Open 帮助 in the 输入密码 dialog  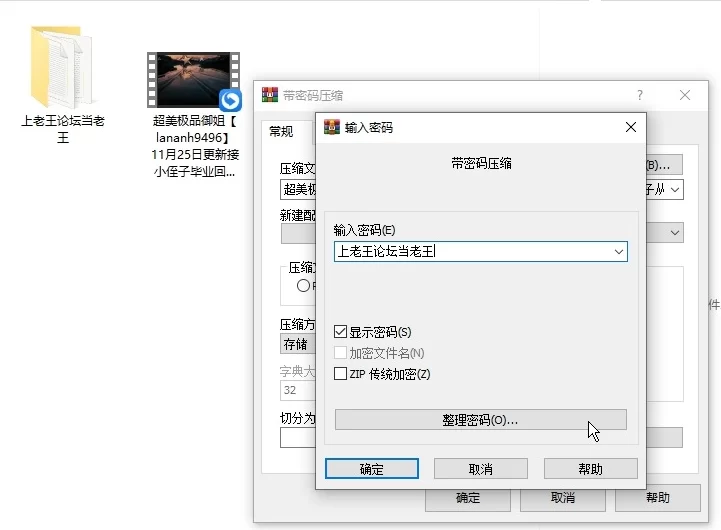pyautogui.click(x=590, y=469)
